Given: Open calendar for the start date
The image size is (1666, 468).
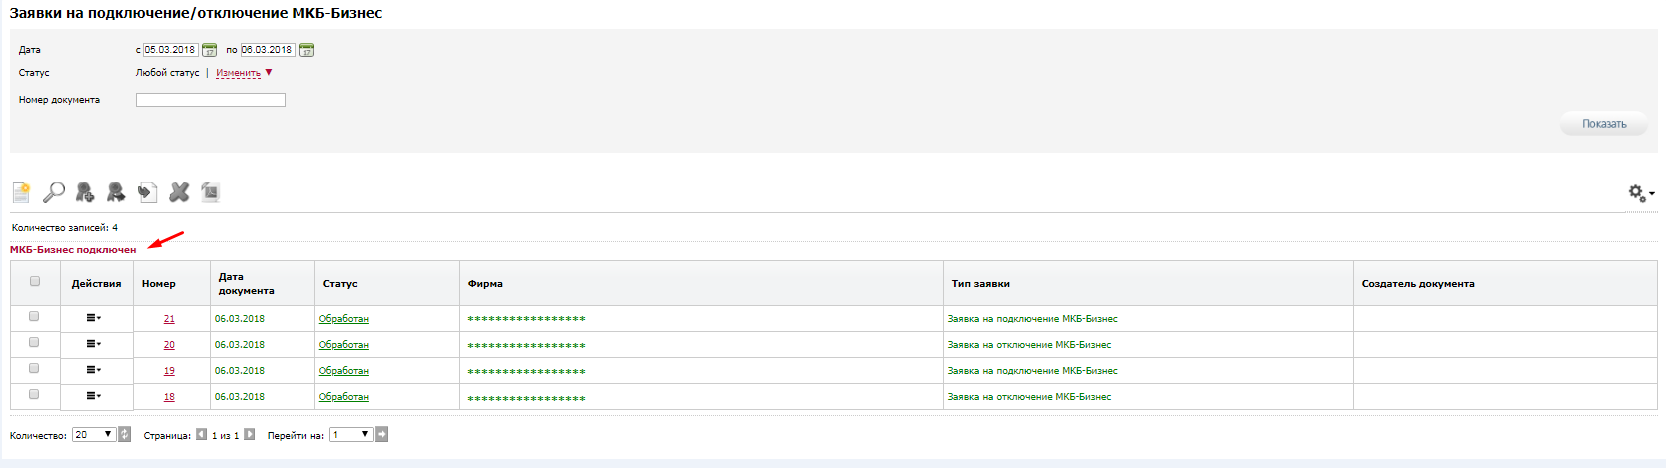Looking at the screenshot, I should pos(209,50).
